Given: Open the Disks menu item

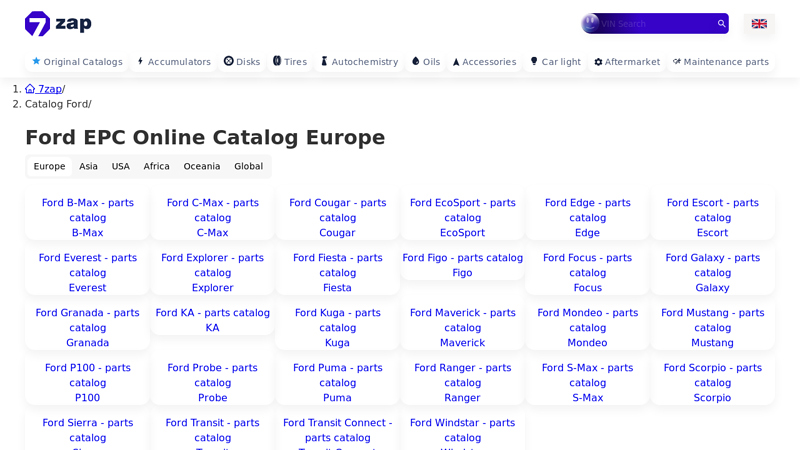Looking at the screenshot, I should (242, 62).
